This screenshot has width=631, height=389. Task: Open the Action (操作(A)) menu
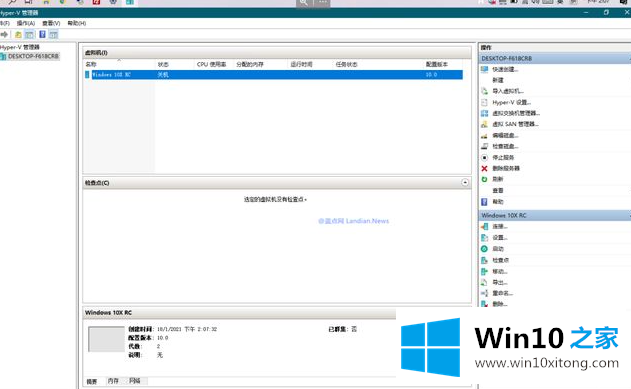(26, 23)
